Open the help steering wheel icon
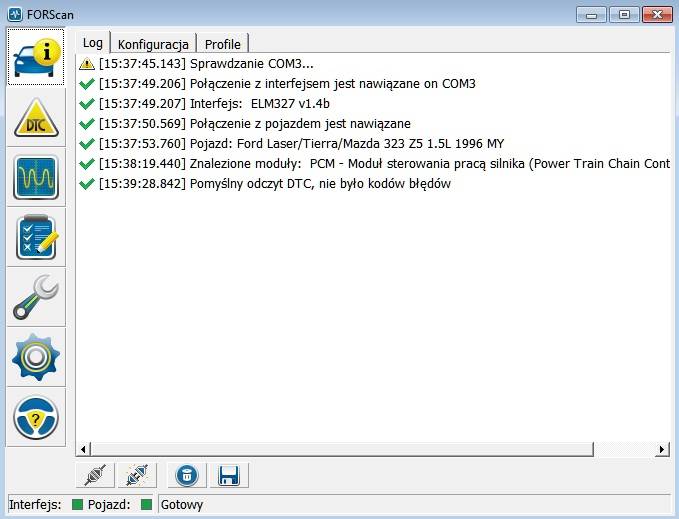 pos(36,417)
